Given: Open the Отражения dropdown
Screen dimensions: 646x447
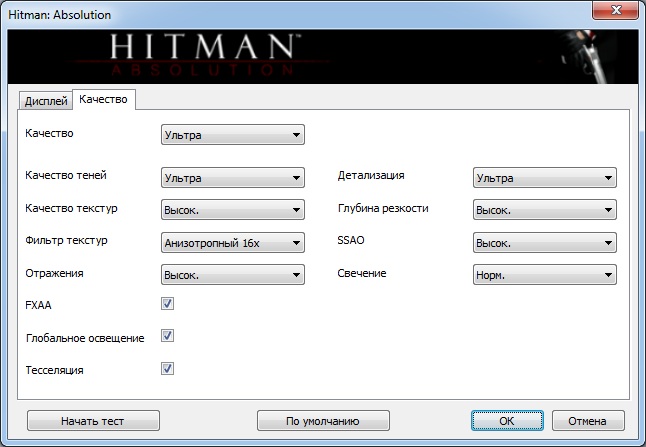Looking at the screenshot, I should coord(233,275).
